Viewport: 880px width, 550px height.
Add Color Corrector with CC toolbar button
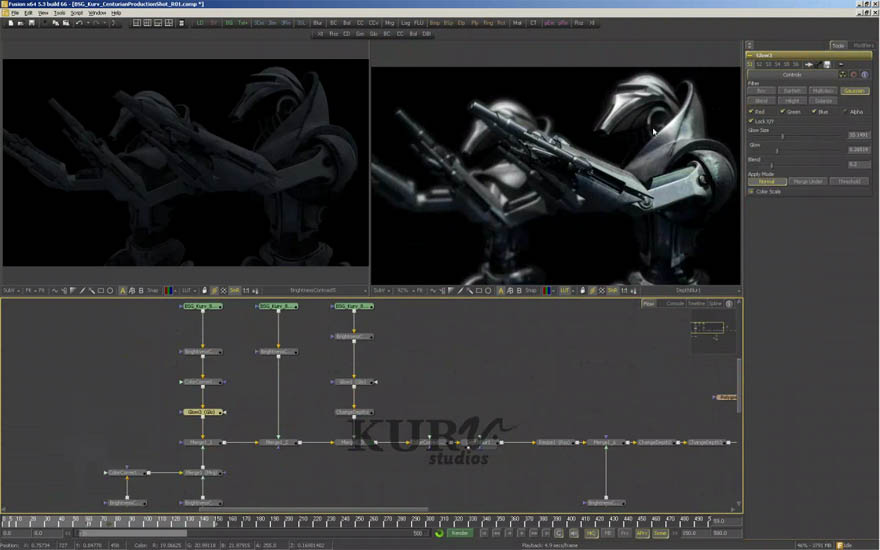click(x=360, y=23)
